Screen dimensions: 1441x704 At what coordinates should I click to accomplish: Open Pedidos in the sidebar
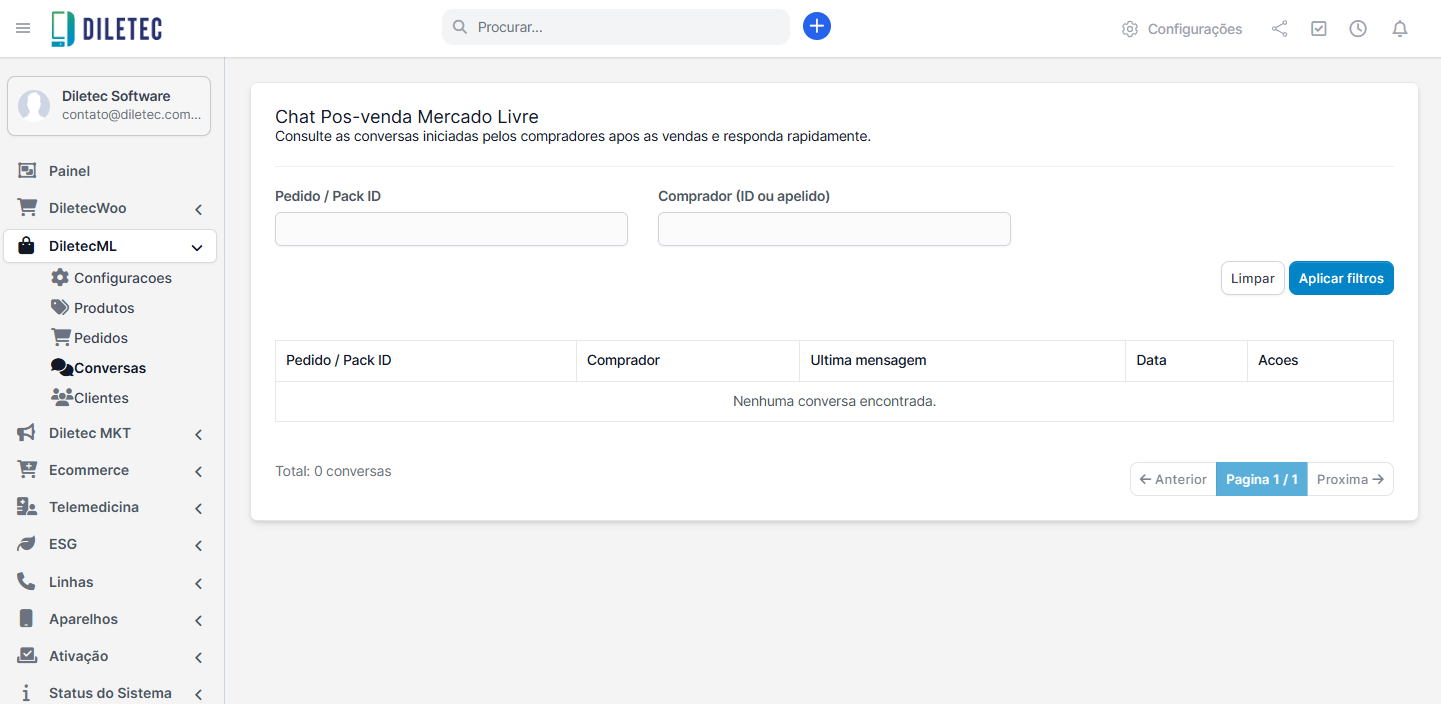pos(100,338)
